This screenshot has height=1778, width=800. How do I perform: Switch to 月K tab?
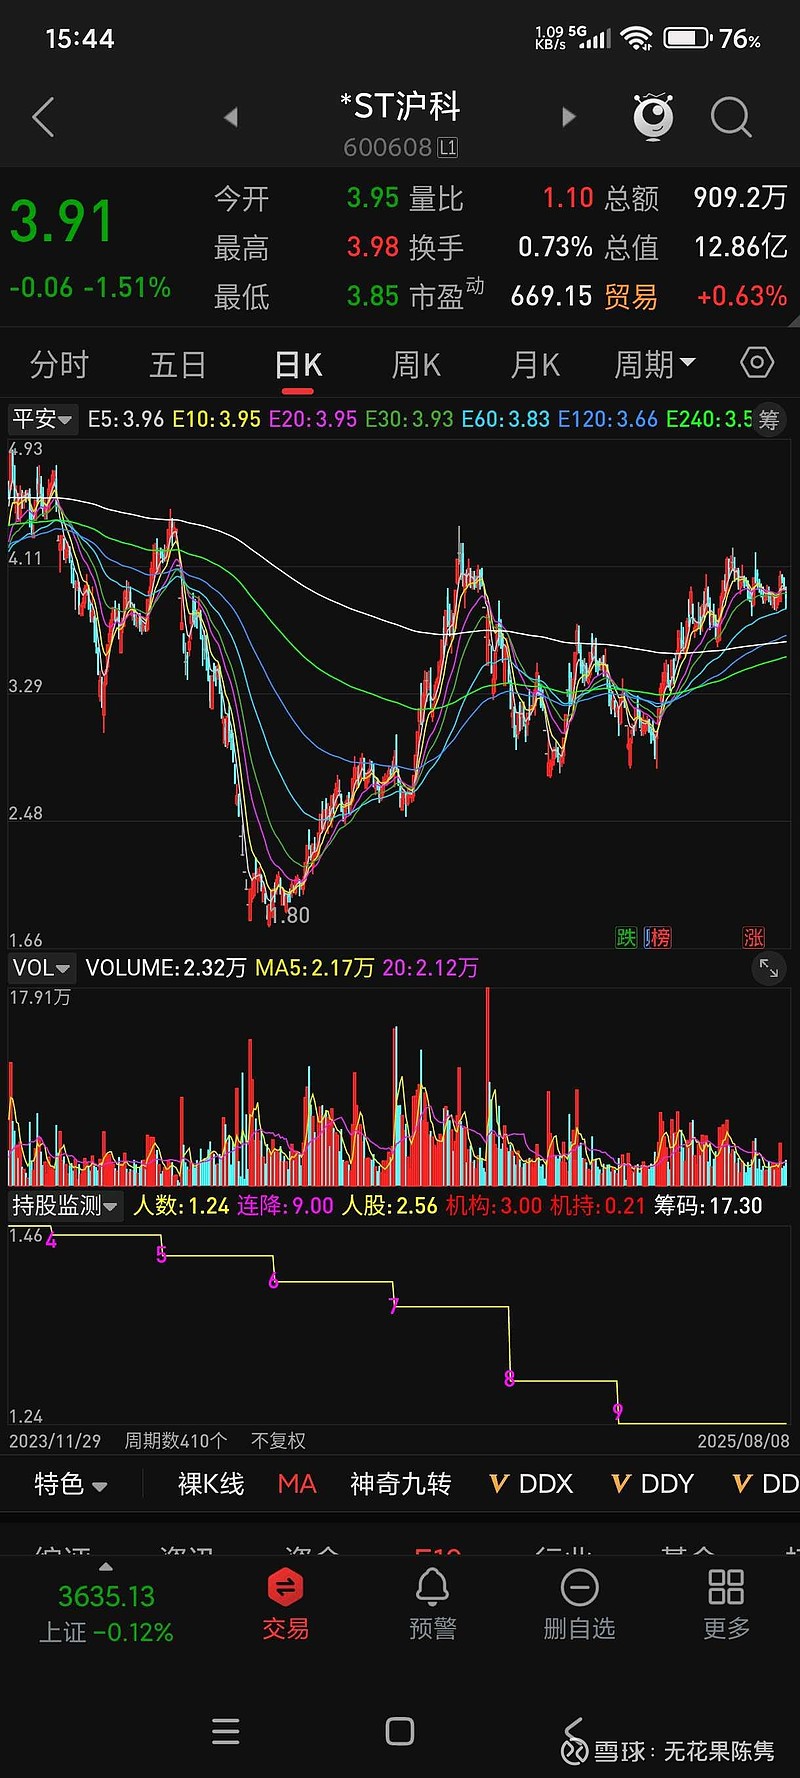click(x=536, y=365)
